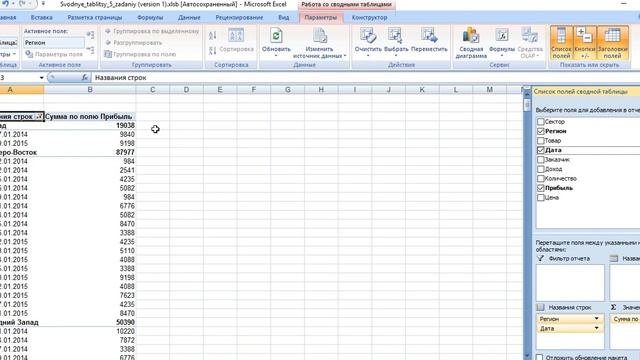
Task: Click the Undo arrow in quick access
Action: click(6, 4)
